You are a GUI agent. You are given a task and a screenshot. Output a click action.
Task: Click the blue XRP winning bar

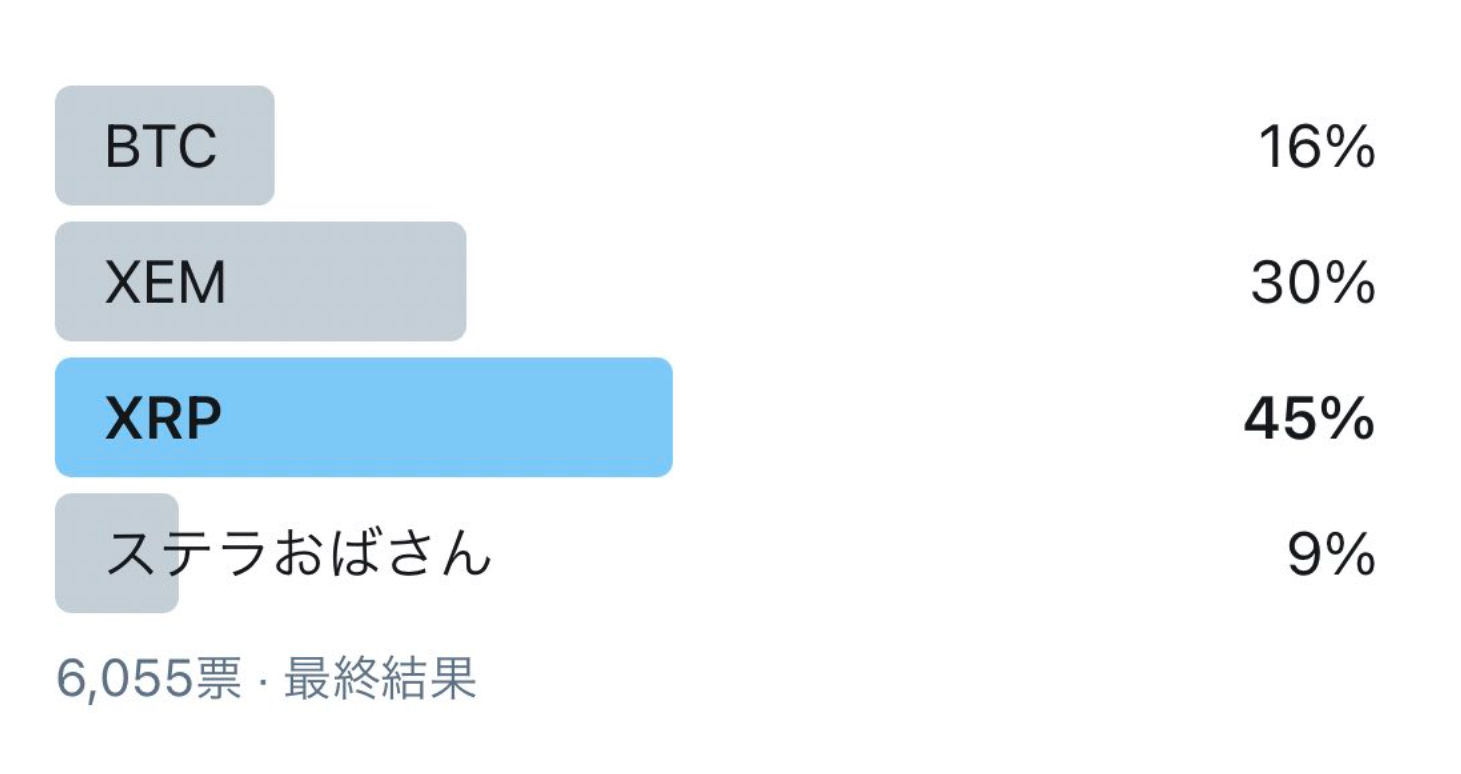coord(364,417)
